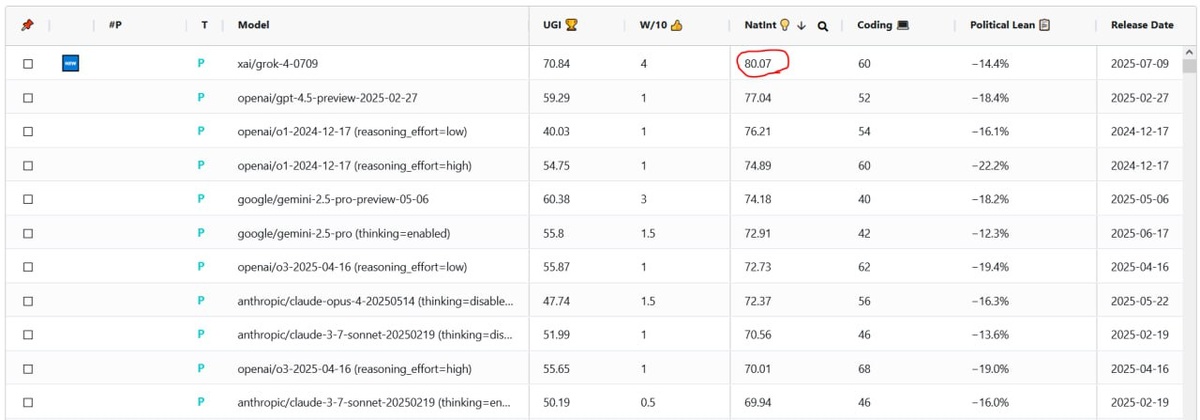Tick the checkbox for openai/gpt-4.5-preview-2025-02-27
Image resolution: width=1200 pixels, height=420 pixels.
pyautogui.click(x=28, y=98)
